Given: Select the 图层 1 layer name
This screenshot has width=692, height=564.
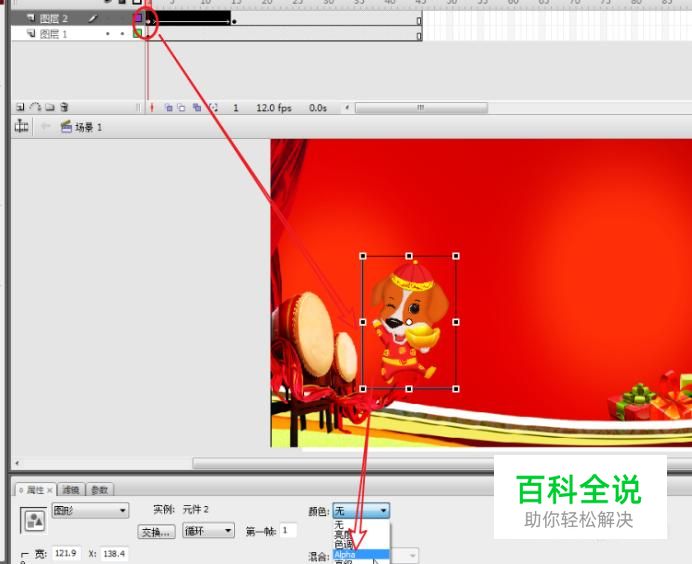Looking at the screenshot, I should click(53, 34).
